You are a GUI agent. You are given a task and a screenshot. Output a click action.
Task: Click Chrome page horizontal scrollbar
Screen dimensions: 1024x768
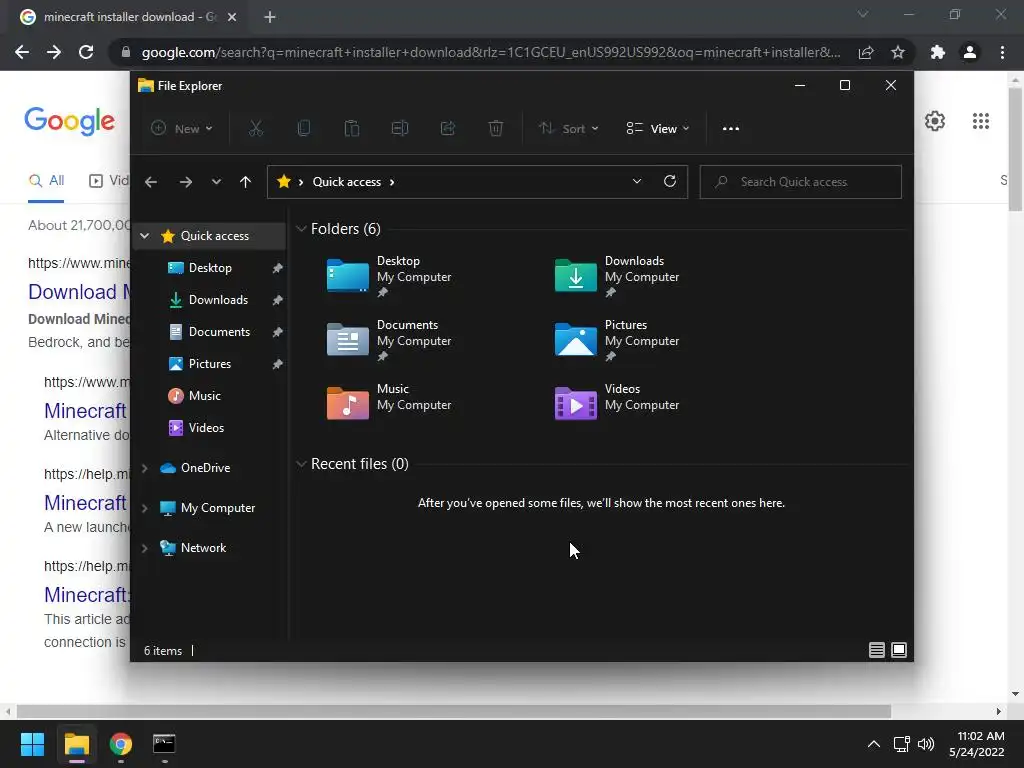[x=453, y=711]
